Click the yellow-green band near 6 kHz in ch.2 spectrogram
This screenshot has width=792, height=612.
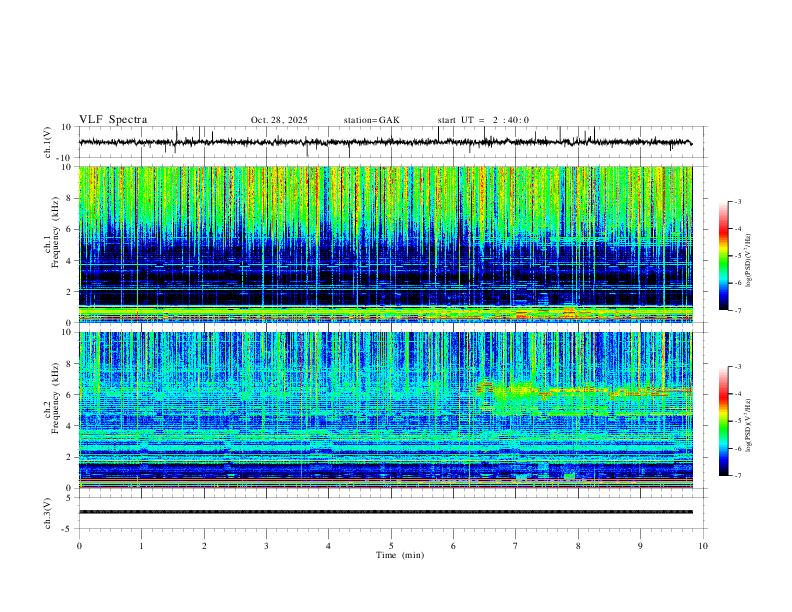tap(586, 390)
